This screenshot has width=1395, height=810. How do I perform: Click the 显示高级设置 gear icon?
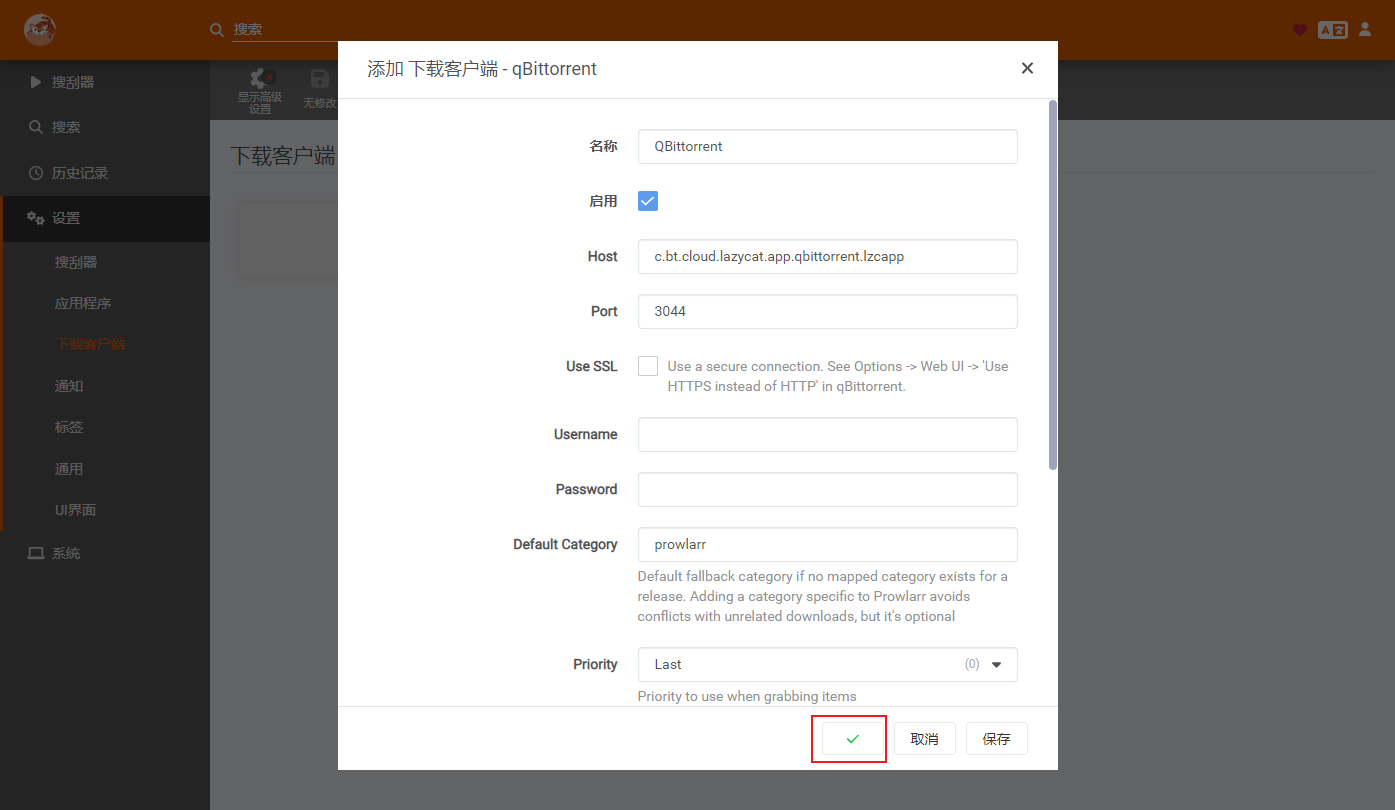coord(260,79)
